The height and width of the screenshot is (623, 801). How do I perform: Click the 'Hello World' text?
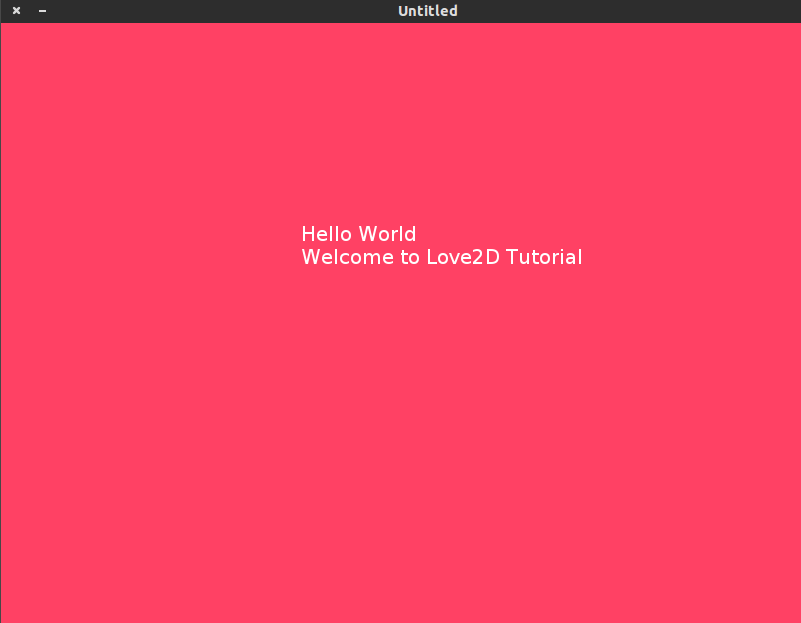pos(359,234)
